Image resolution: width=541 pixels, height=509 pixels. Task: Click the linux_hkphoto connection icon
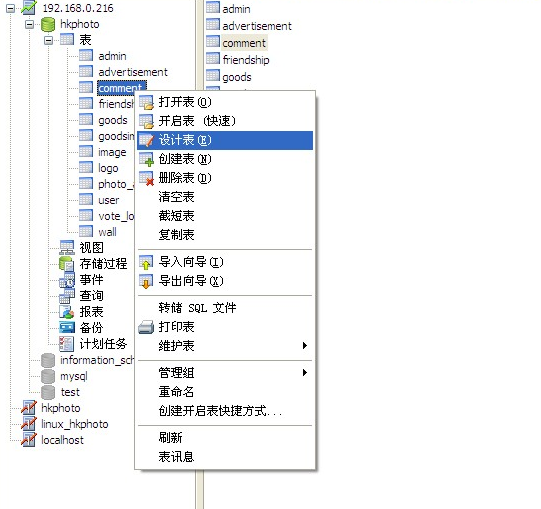click(29, 423)
